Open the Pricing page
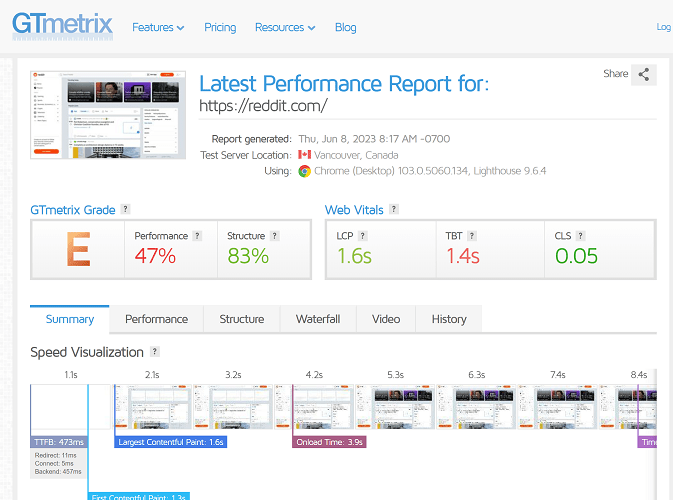 tap(220, 27)
